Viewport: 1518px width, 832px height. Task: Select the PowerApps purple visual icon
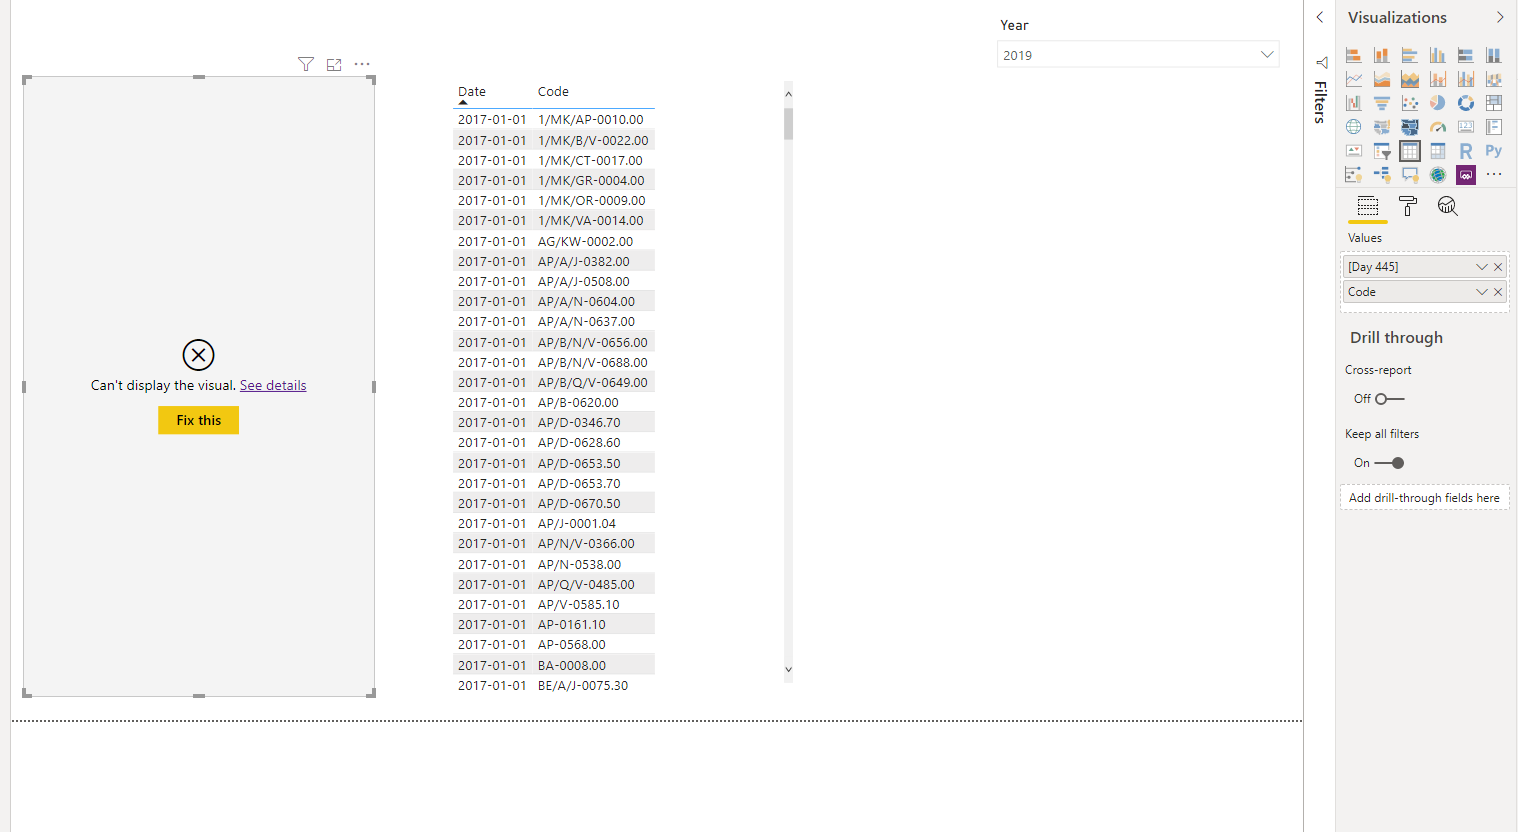tap(1466, 175)
